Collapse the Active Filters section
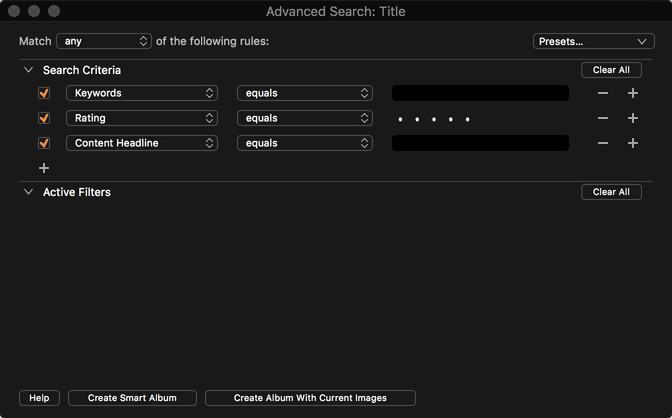This screenshot has width=672, height=418. point(28,192)
